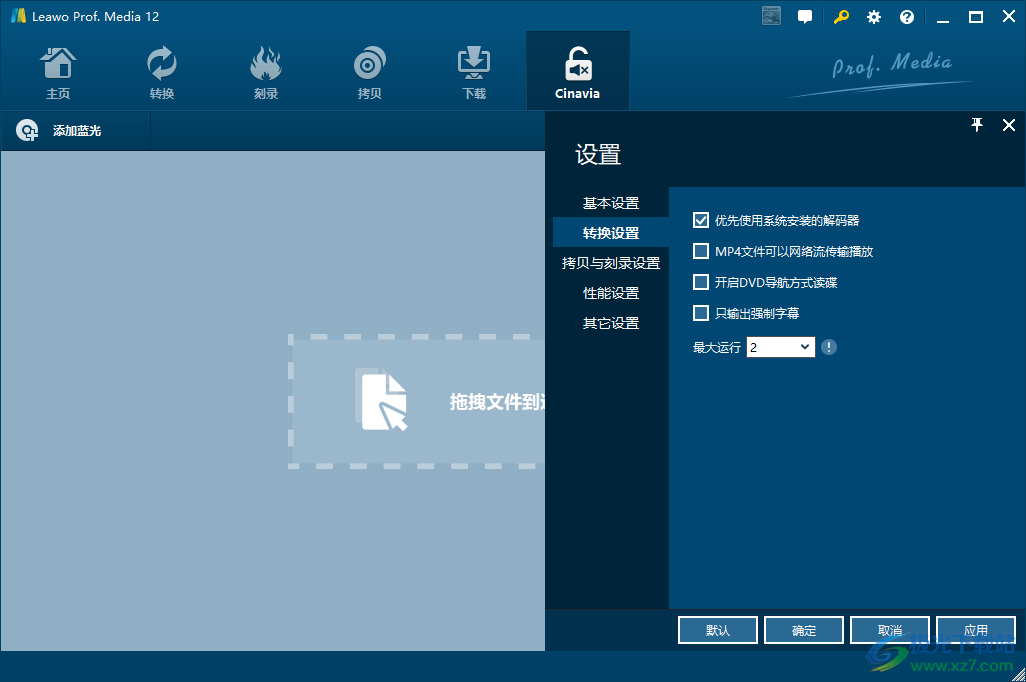Viewport: 1026px width, 682px height.
Task: Enable 开启DVD导航方式读碟
Action: click(701, 282)
